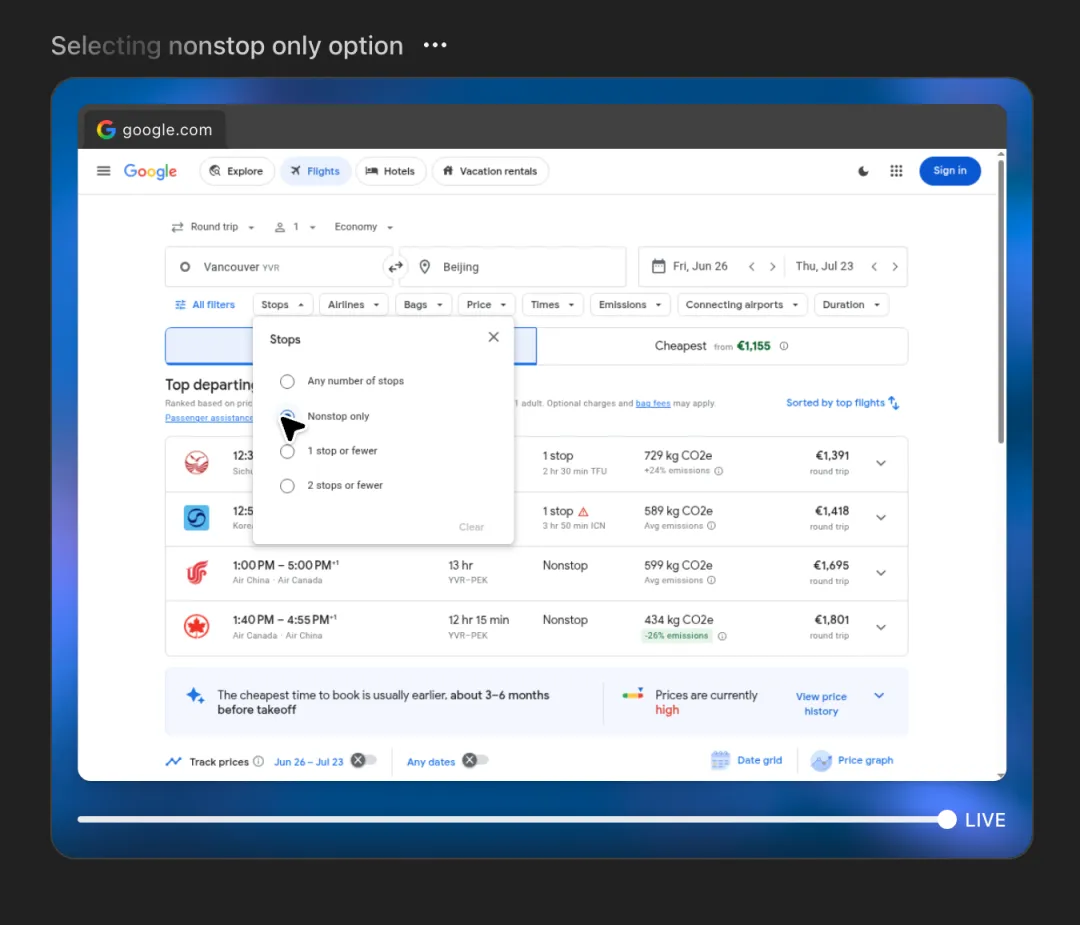
Task: Open the Round trip dropdown
Action: 213,227
